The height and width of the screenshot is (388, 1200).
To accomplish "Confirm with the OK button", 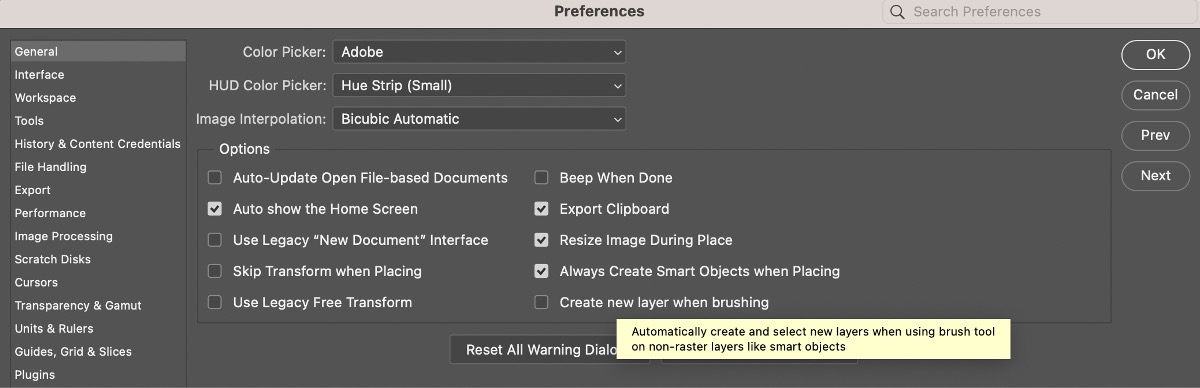I will tap(1155, 55).
